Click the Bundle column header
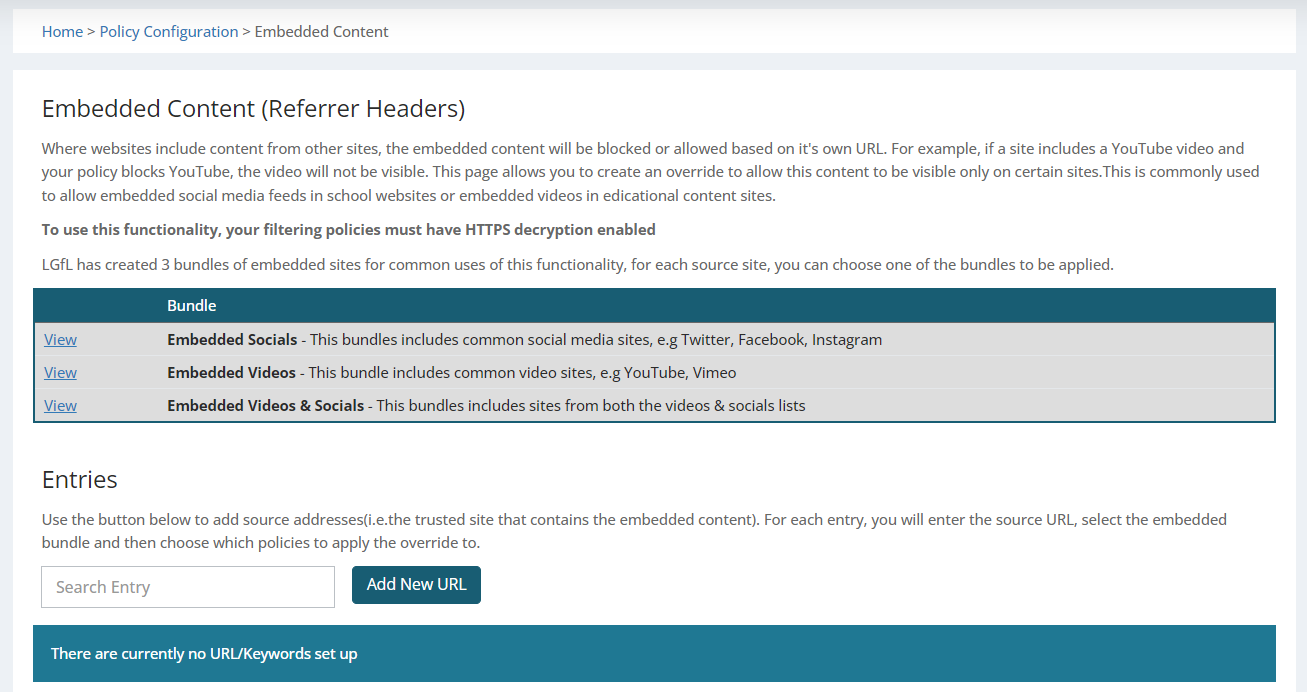This screenshot has width=1307, height=692. click(192, 306)
